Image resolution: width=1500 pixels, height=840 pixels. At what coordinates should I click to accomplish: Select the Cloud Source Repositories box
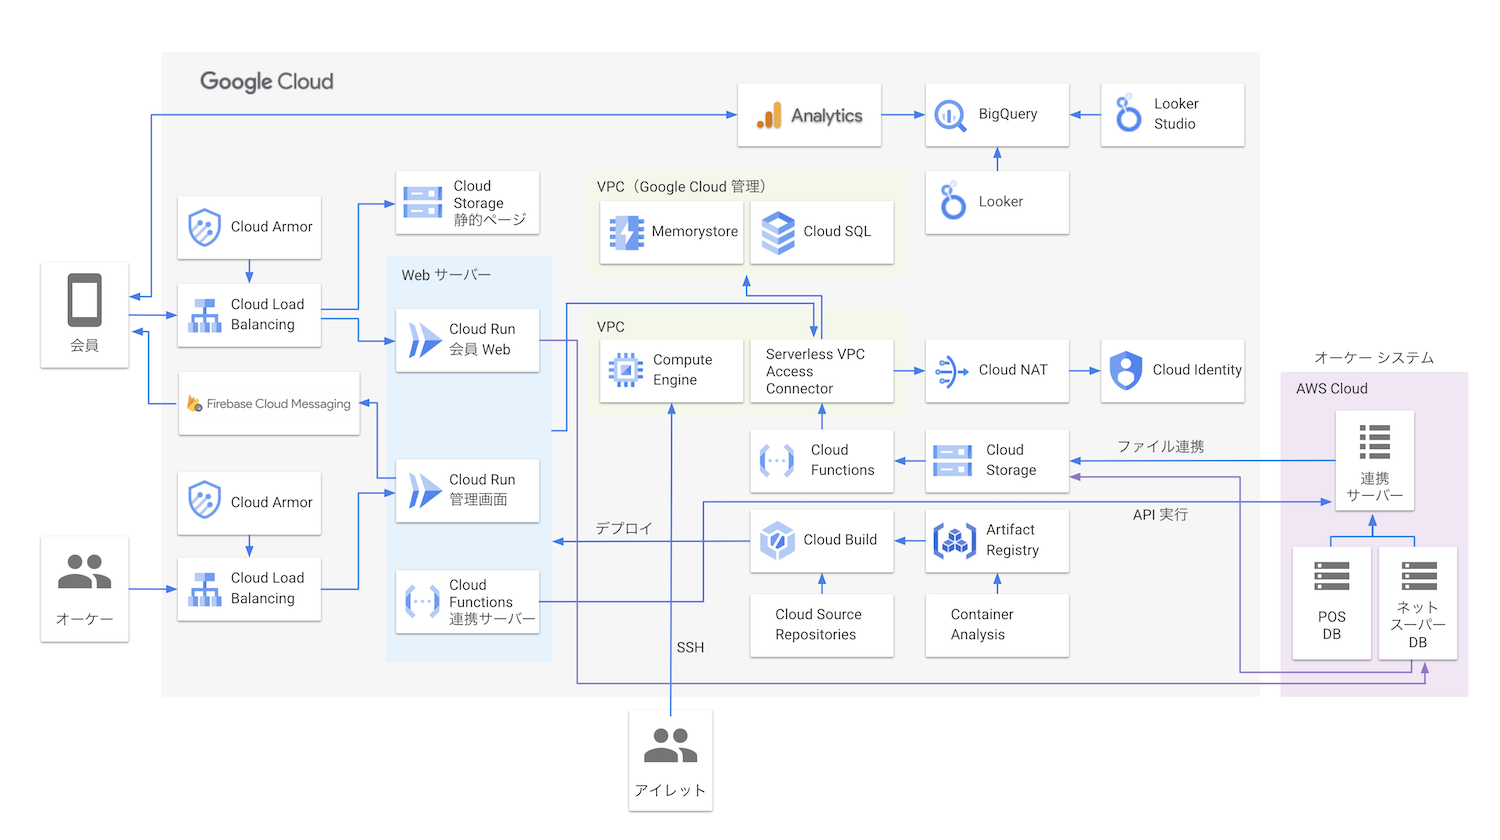pyautogui.click(x=822, y=625)
